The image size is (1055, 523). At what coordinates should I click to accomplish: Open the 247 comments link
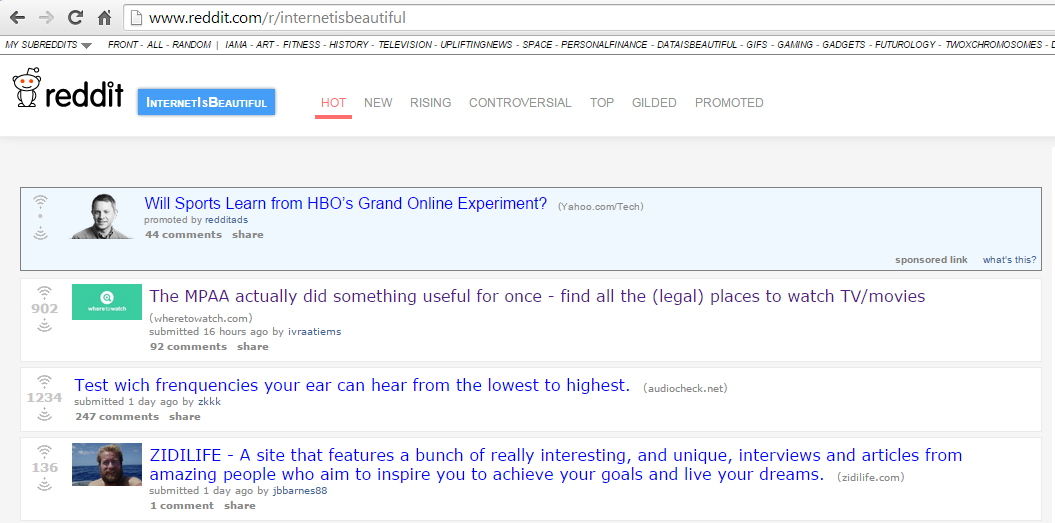[117, 417]
